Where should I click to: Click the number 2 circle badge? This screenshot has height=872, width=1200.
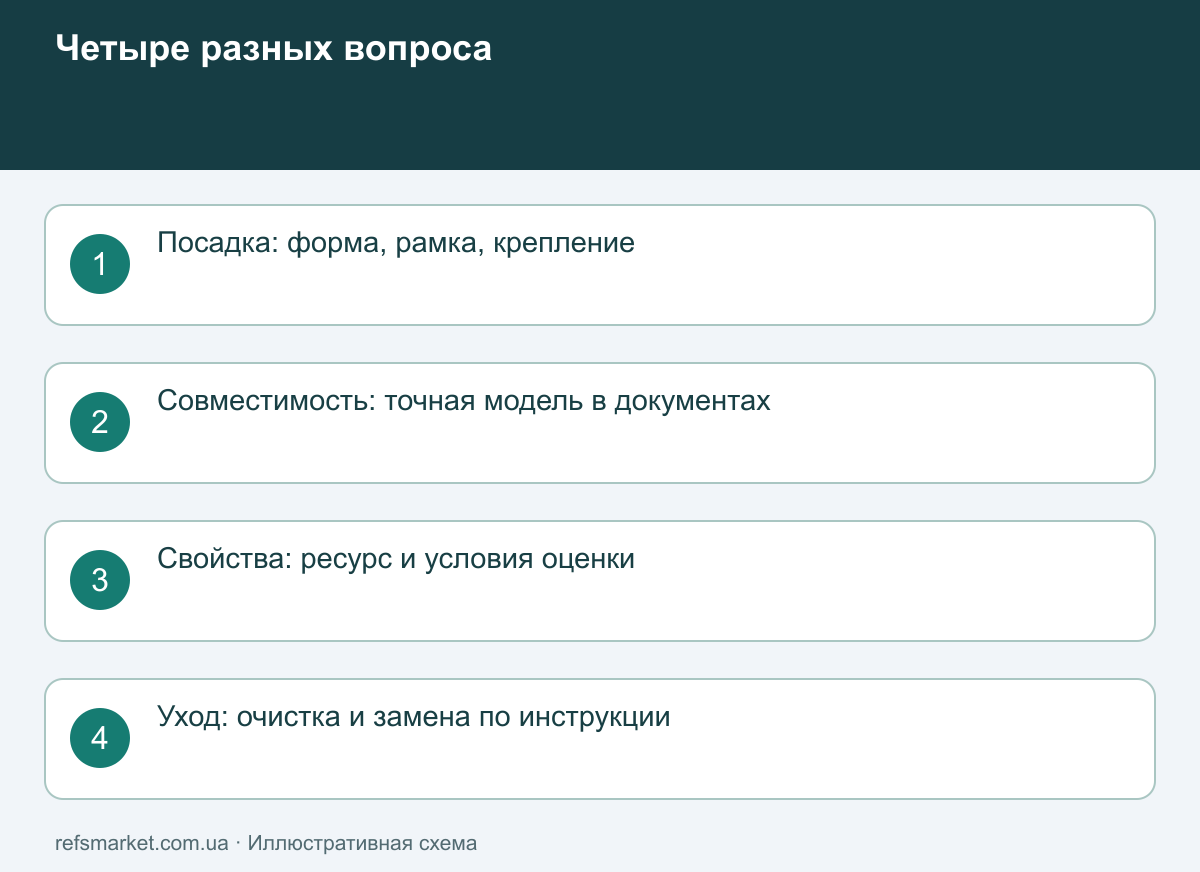tap(100, 422)
